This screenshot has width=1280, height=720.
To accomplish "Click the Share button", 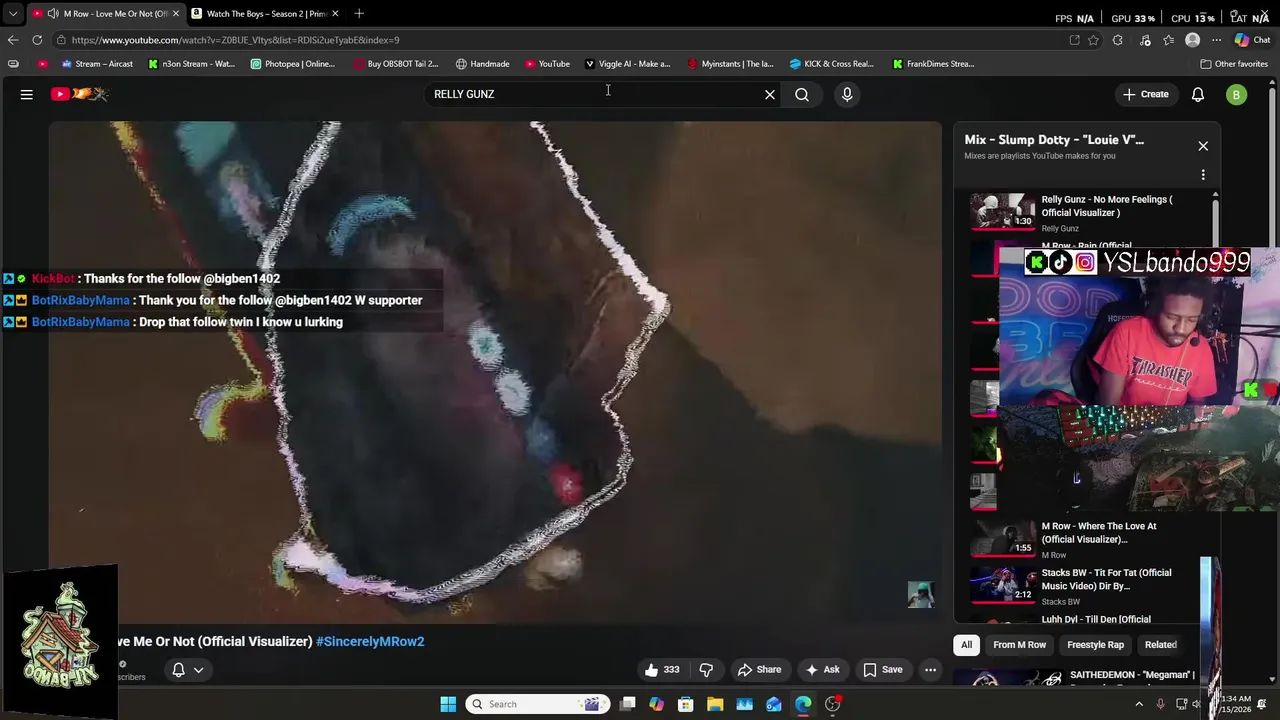I will point(759,670).
